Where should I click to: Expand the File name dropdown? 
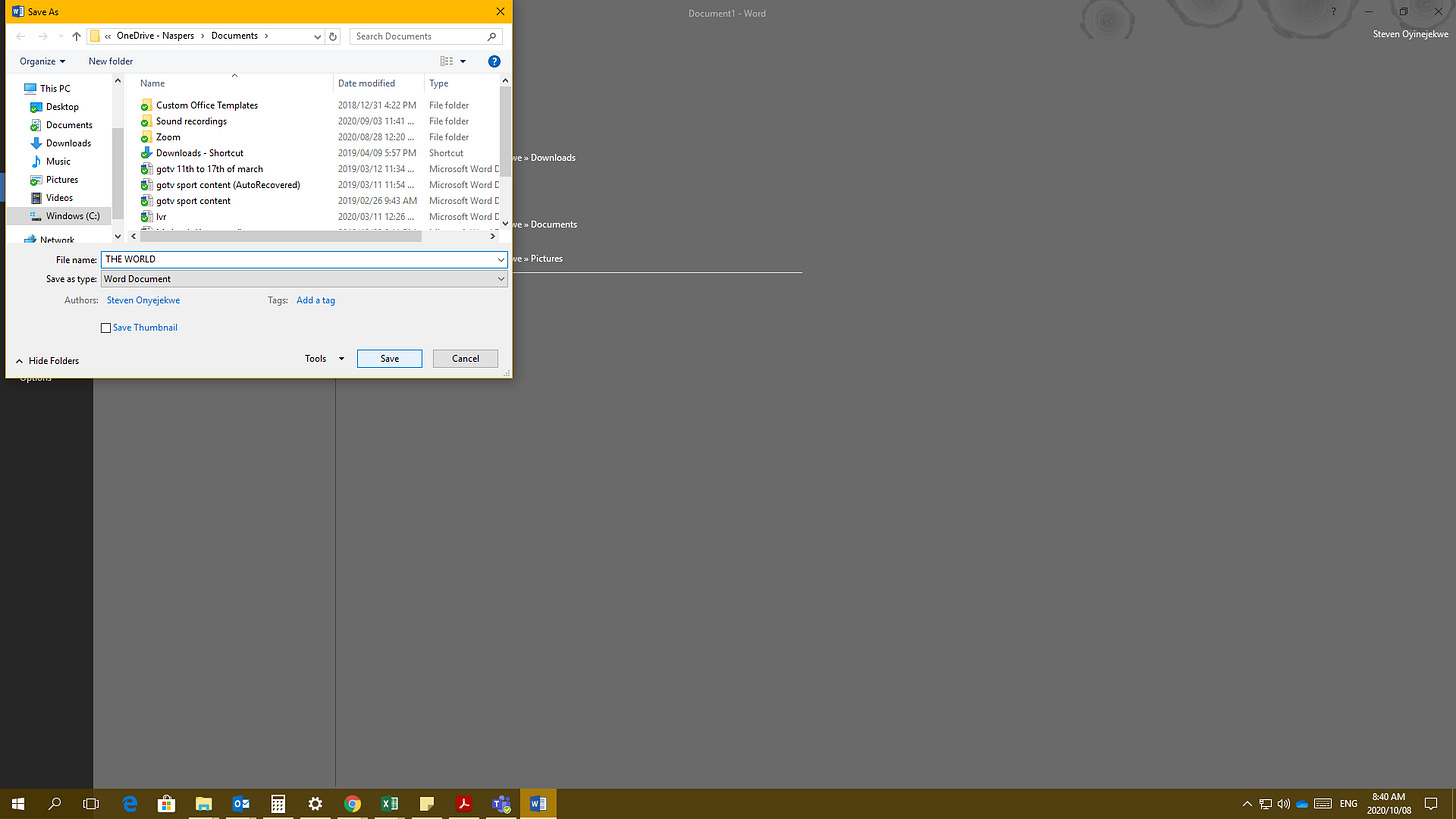point(501,259)
